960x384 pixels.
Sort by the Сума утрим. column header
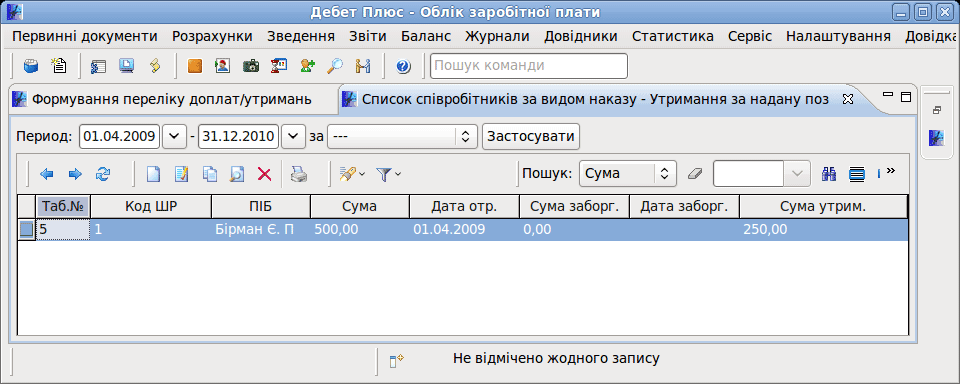click(823, 207)
